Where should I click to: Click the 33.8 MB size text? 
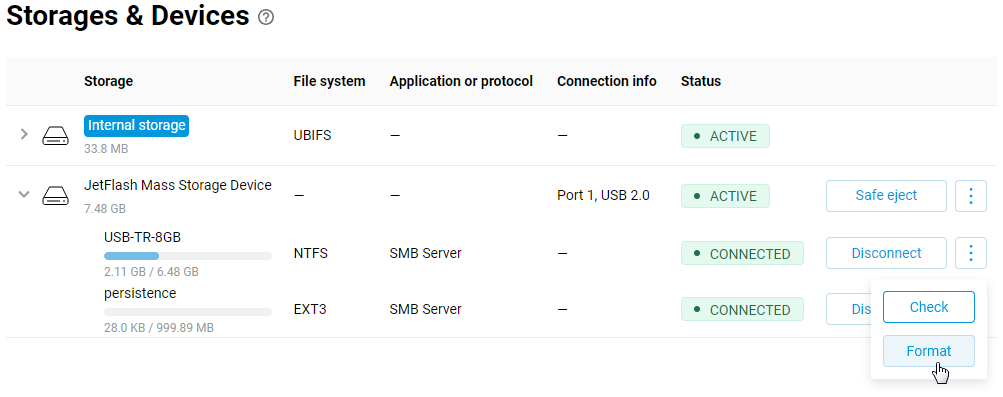(x=106, y=149)
